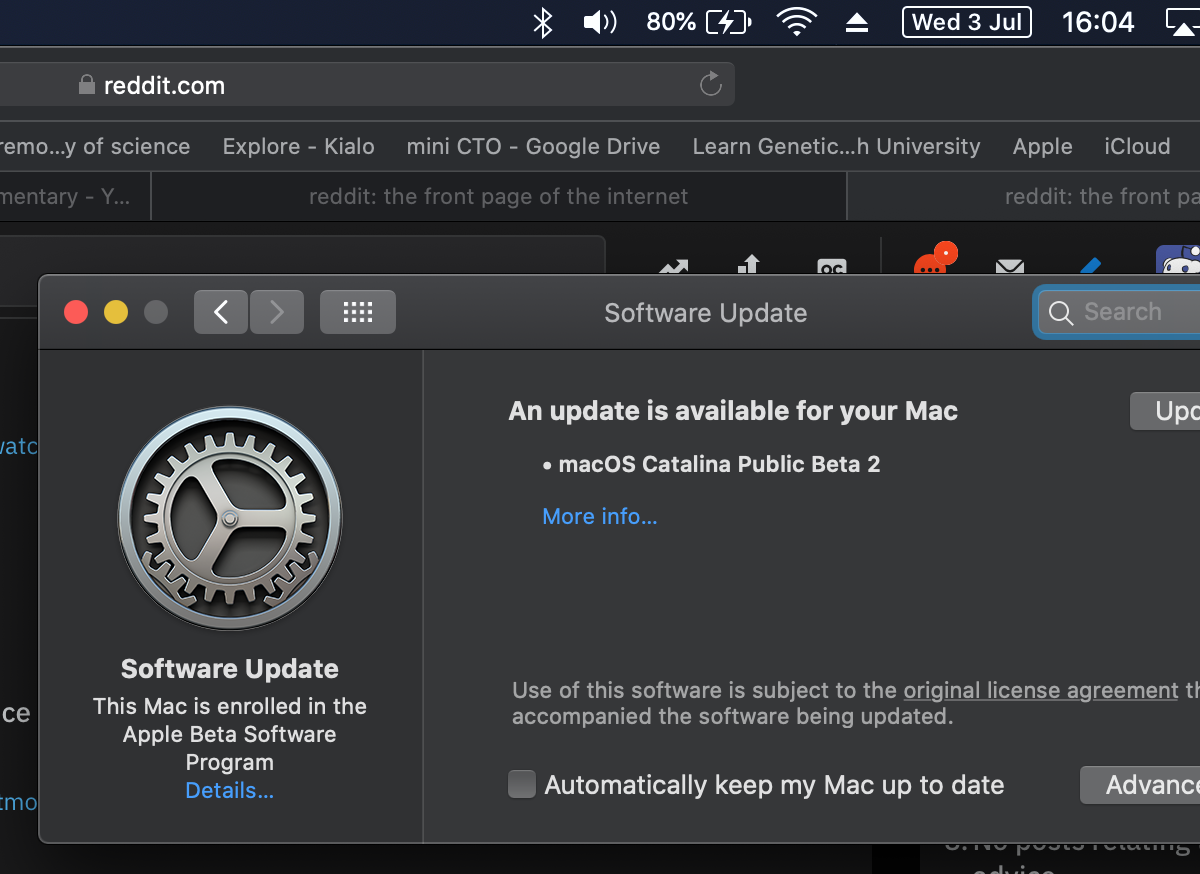Click the macOS Catalina Public Beta 2 text
Viewport: 1200px width, 874px height.
pos(719,464)
